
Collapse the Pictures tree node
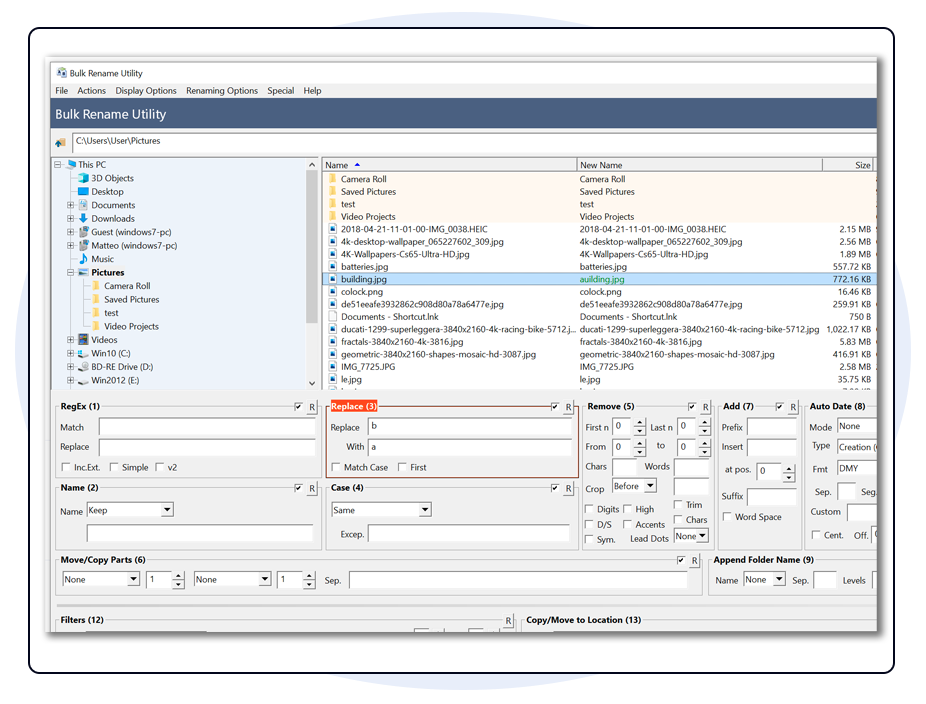click(x=70, y=272)
